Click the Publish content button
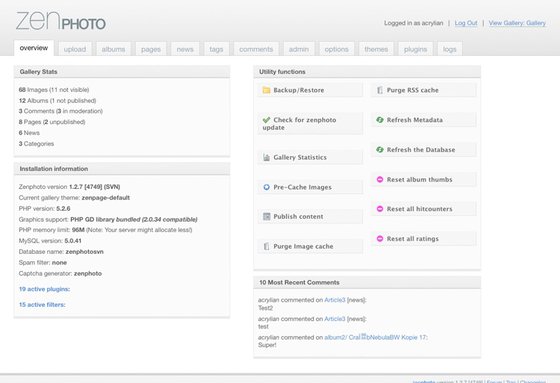The height and width of the screenshot is (383, 560). tap(310, 217)
